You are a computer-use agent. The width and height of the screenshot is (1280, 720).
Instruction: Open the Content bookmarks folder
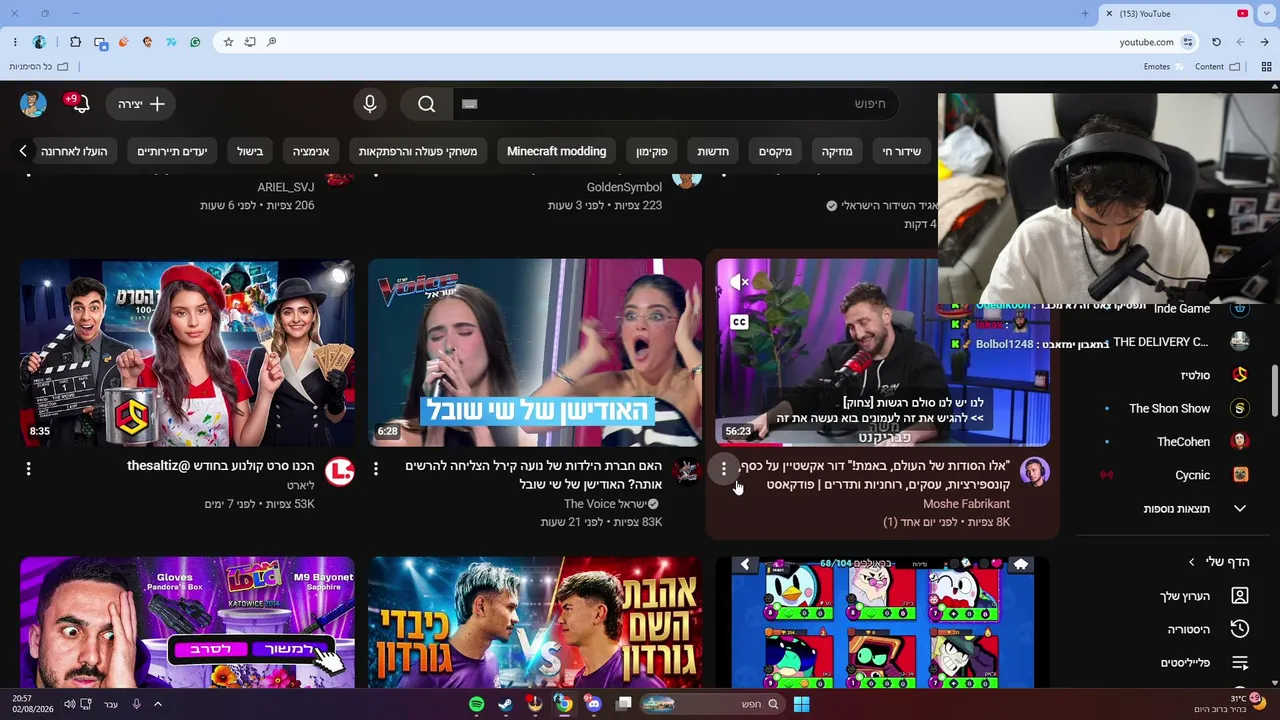coord(1217,67)
